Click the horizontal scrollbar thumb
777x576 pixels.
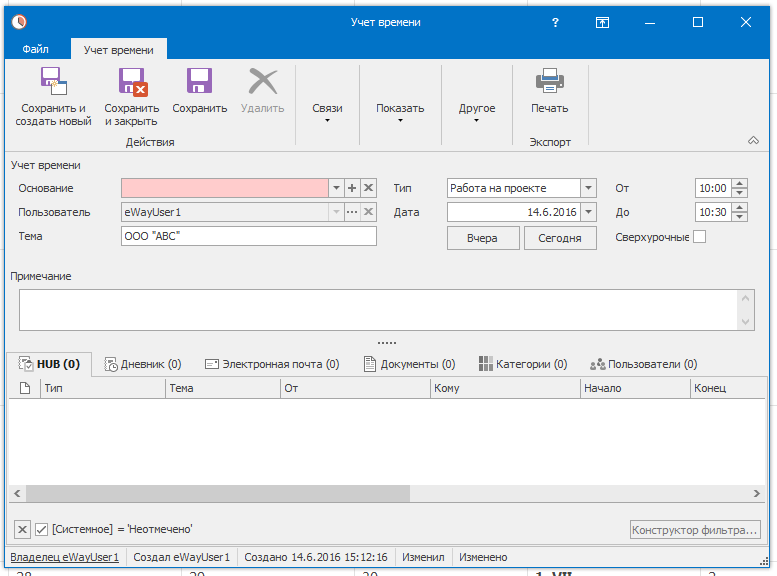tap(218, 493)
